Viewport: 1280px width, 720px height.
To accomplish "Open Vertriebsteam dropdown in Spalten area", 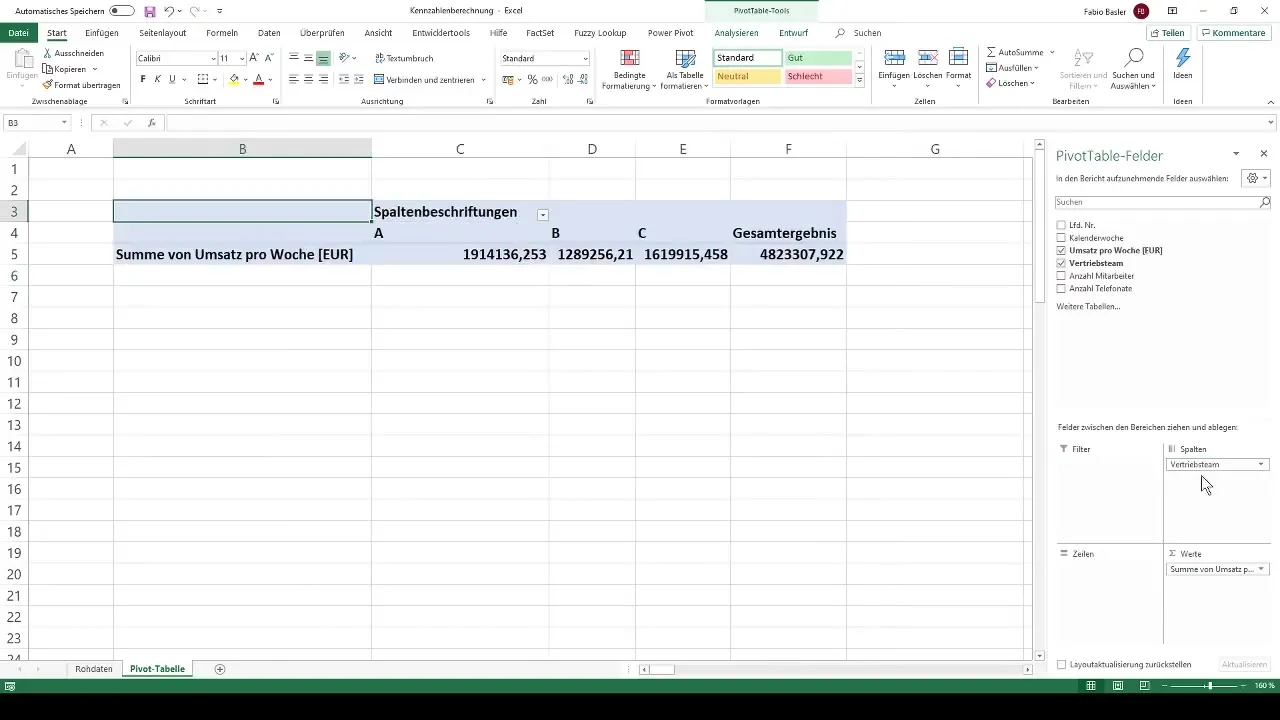I will [x=1261, y=464].
